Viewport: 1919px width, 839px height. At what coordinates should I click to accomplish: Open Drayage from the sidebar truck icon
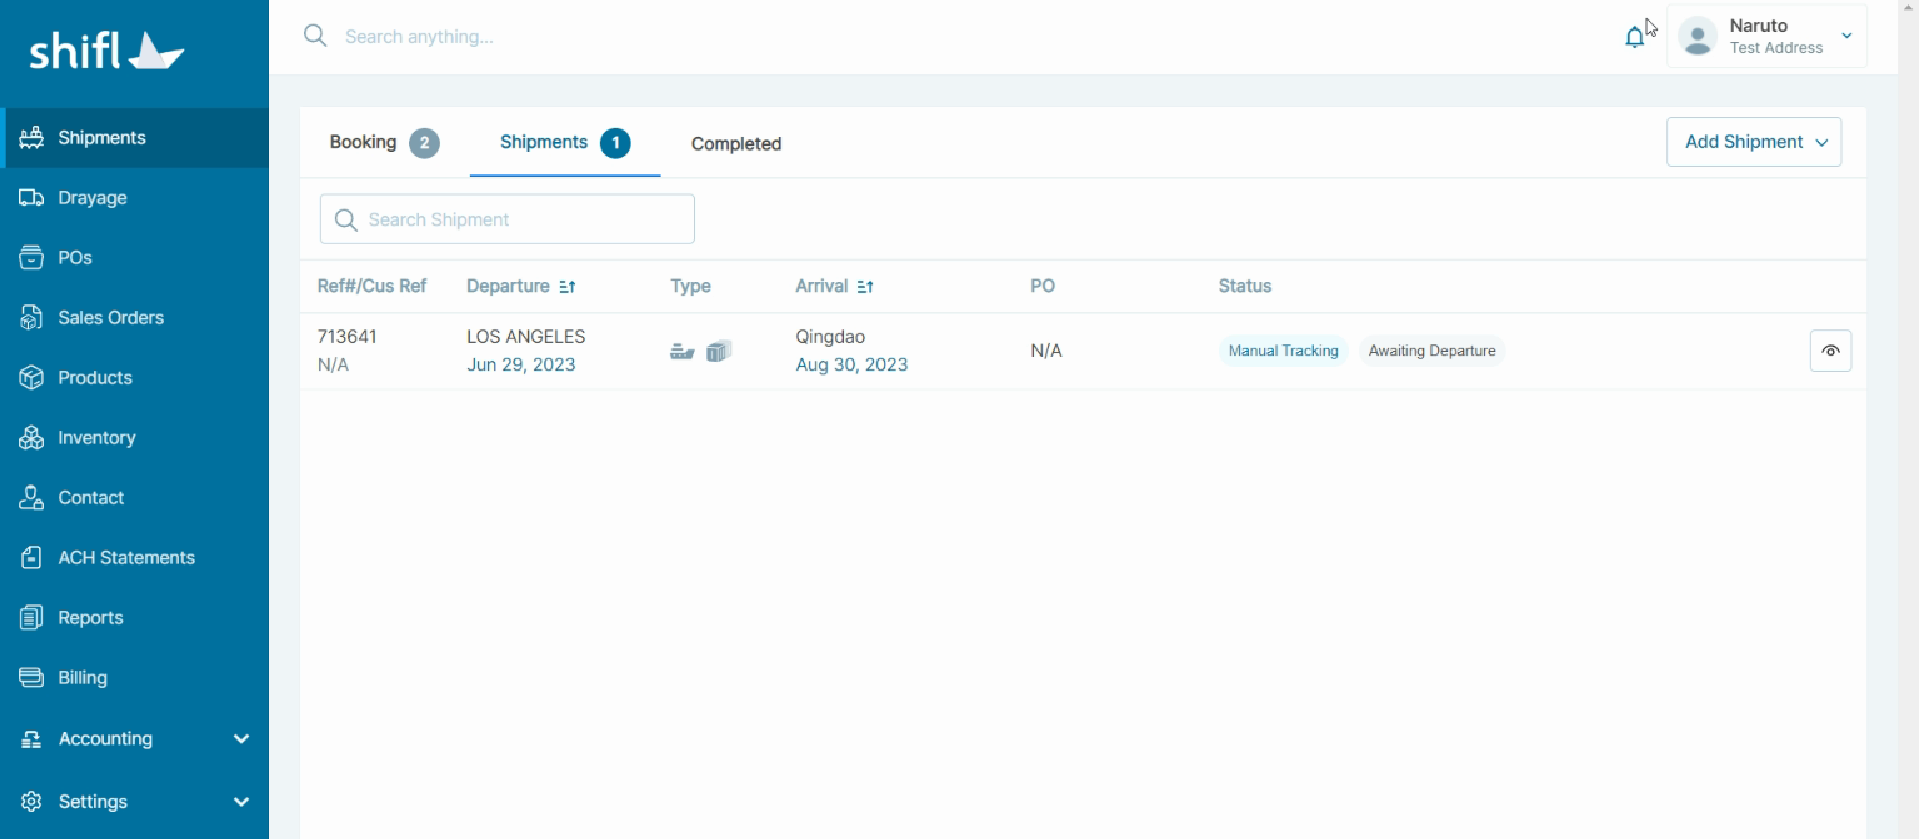tap(31, 198)
